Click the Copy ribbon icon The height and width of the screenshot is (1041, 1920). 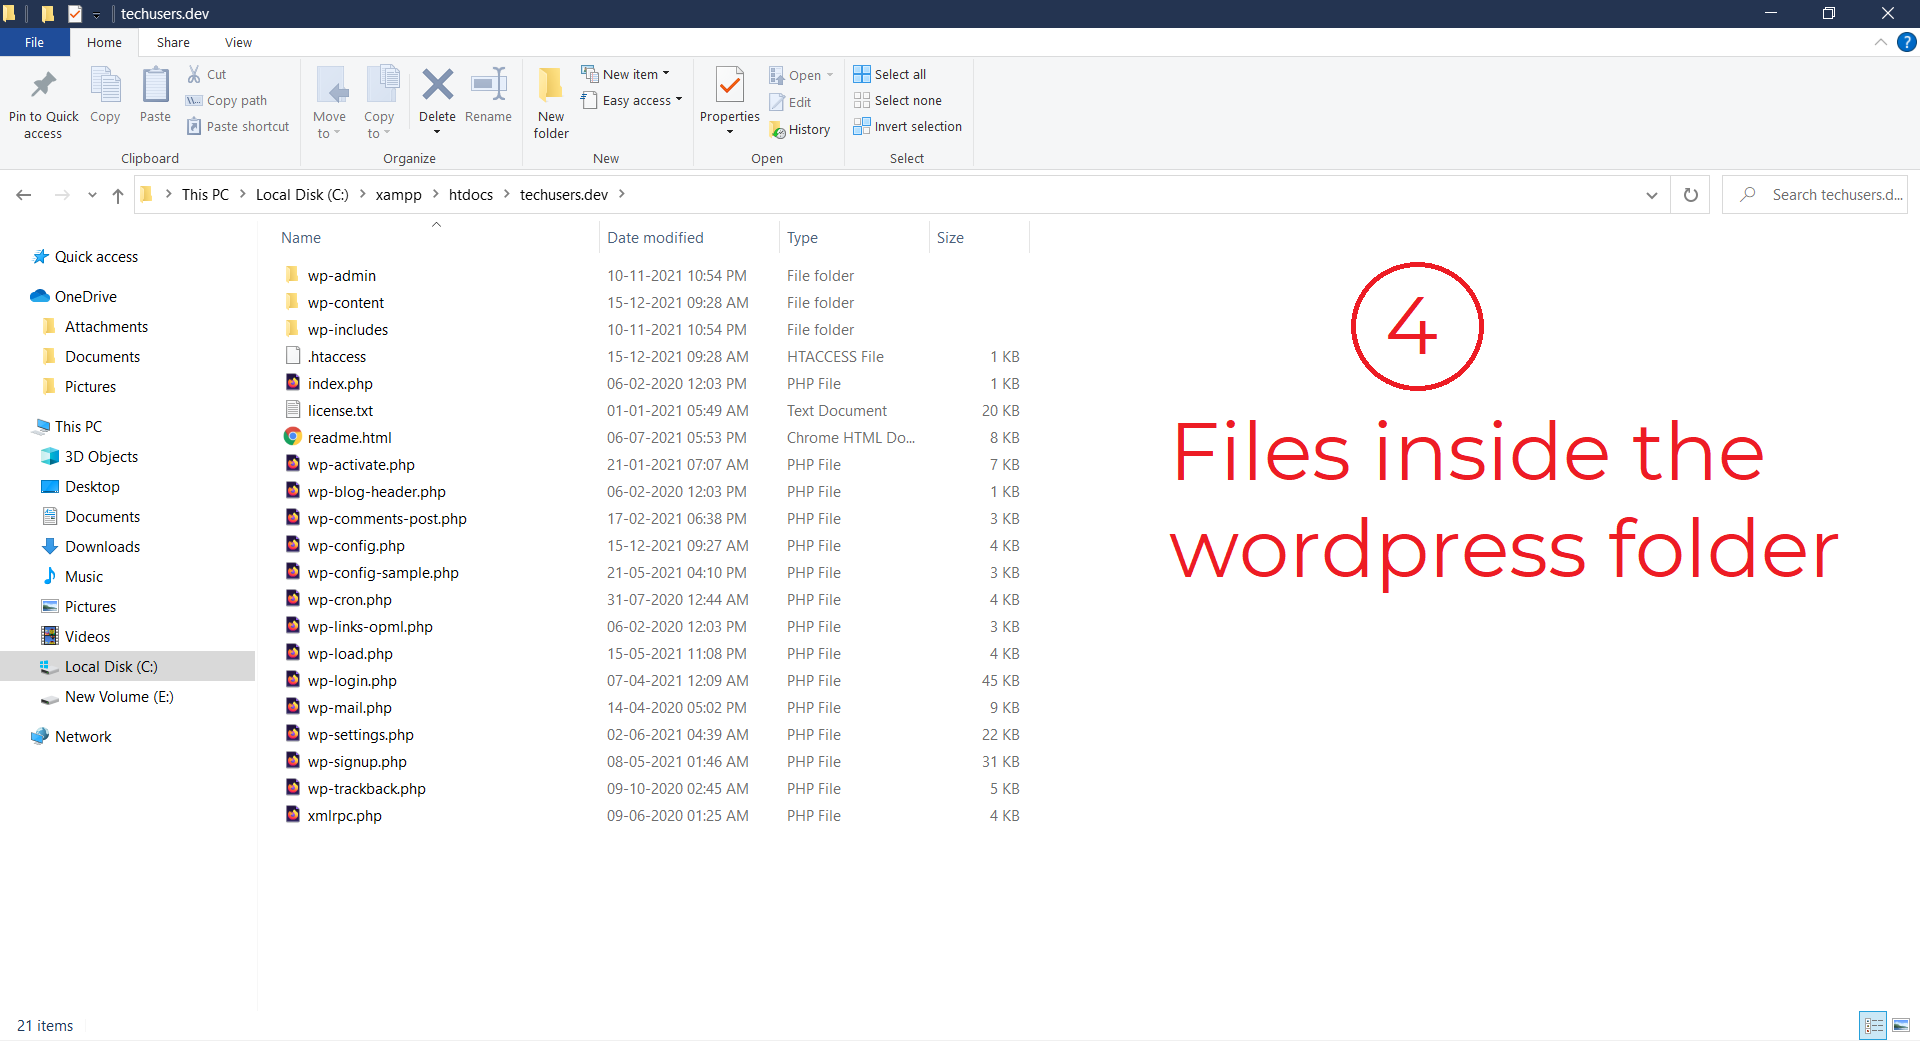click(105, 85)
